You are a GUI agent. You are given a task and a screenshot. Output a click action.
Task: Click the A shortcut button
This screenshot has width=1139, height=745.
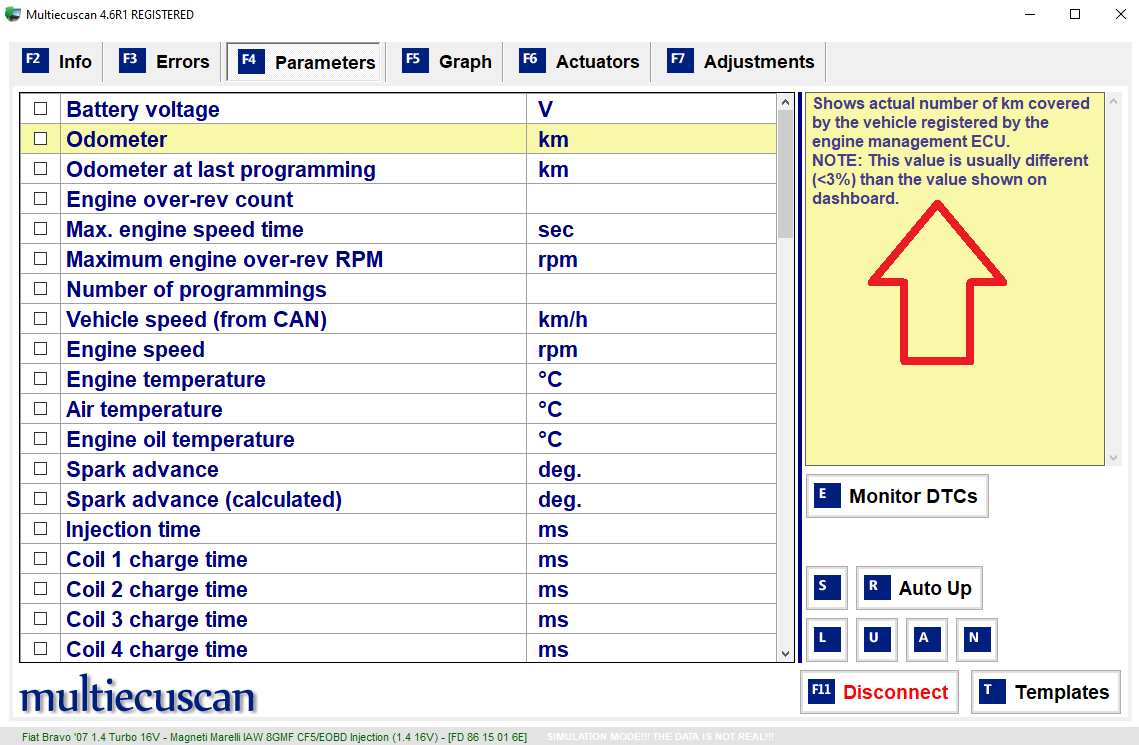click(926, 639)
